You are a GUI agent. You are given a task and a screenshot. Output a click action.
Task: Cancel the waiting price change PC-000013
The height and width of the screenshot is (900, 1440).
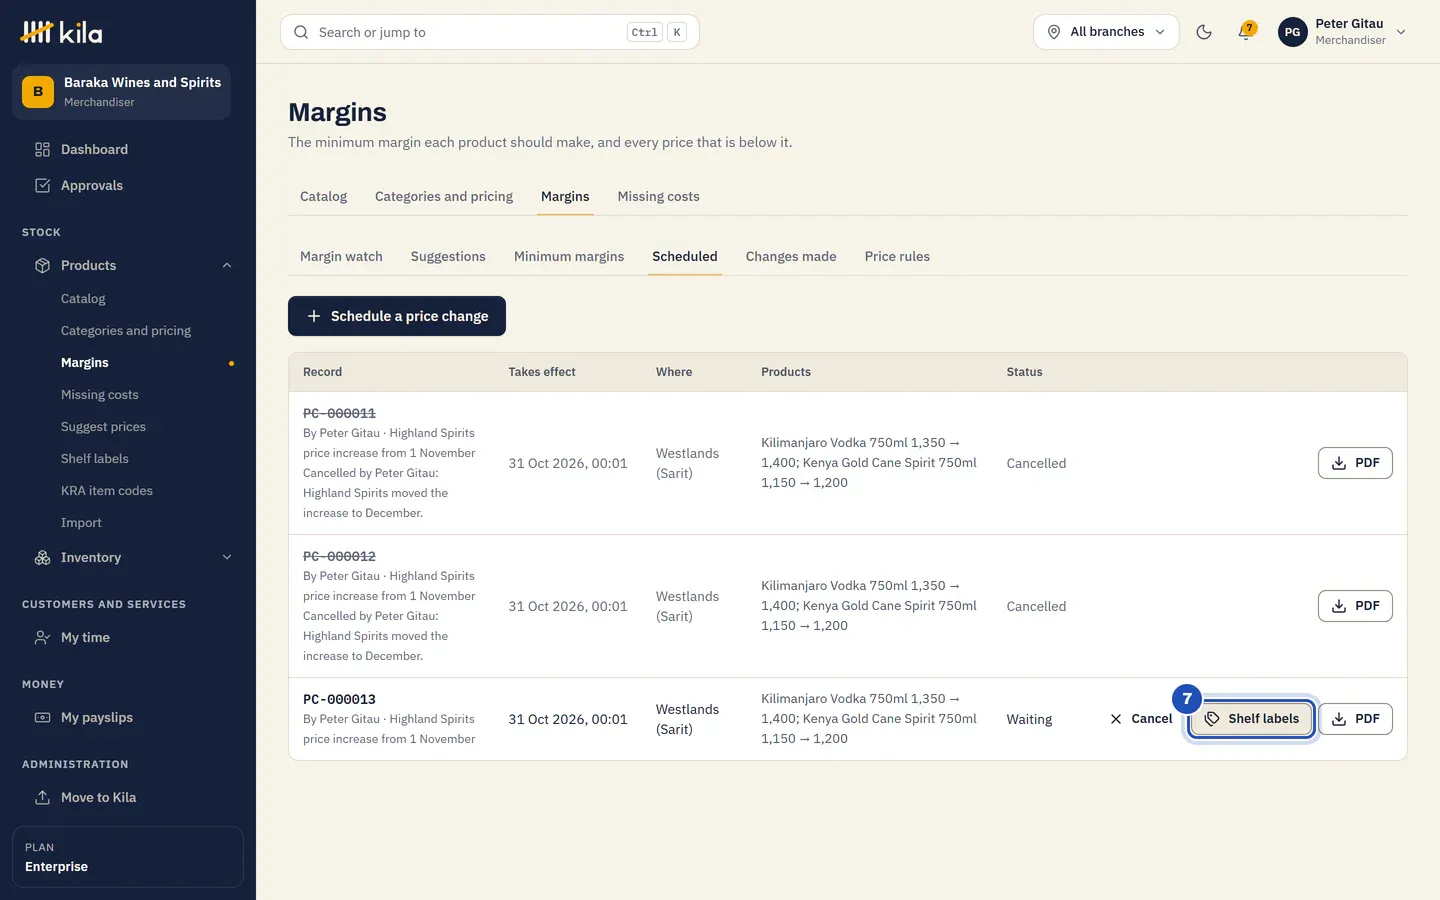(x=1141, y=719)
